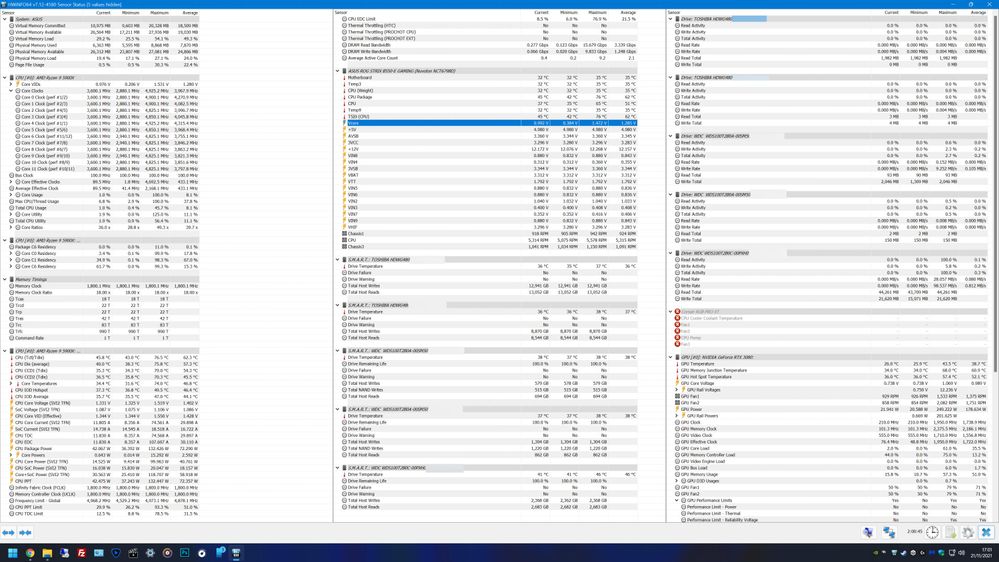This screenshot has width=999, height=562.
Task: Click the monitor tray icon left of network icon
Action: [x=868, y=532]
